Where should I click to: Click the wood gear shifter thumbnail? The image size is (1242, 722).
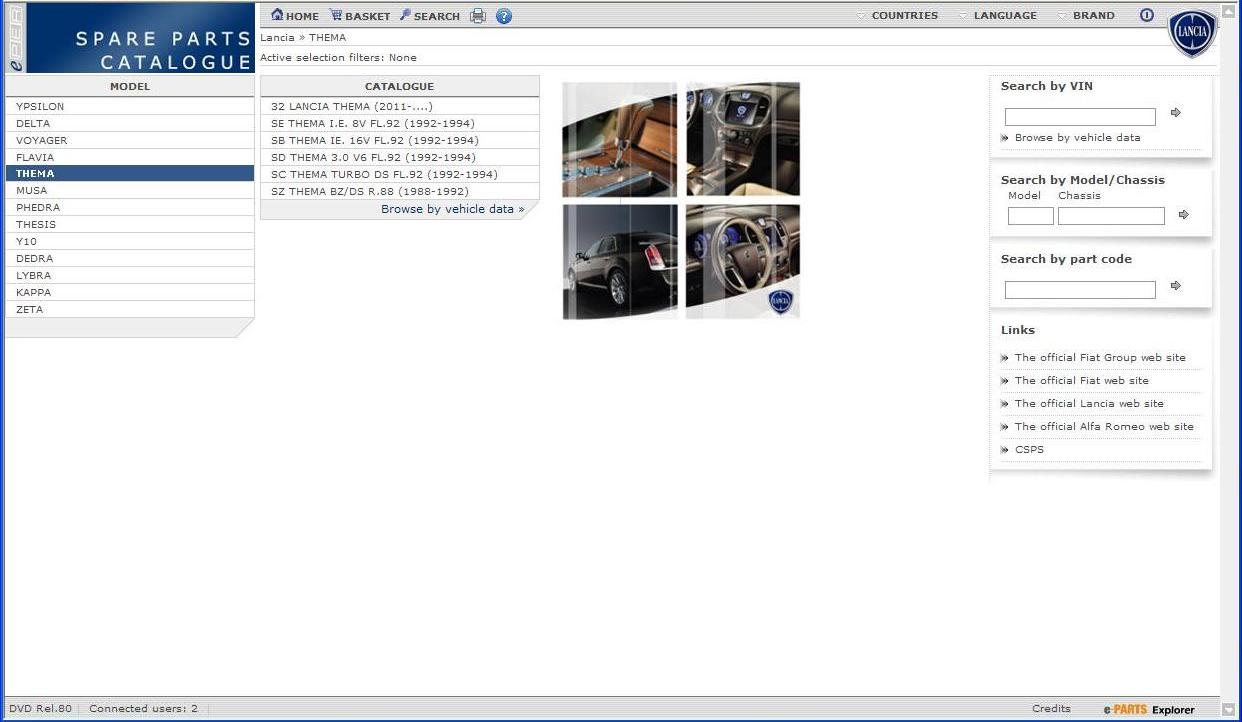click(620, 139)
